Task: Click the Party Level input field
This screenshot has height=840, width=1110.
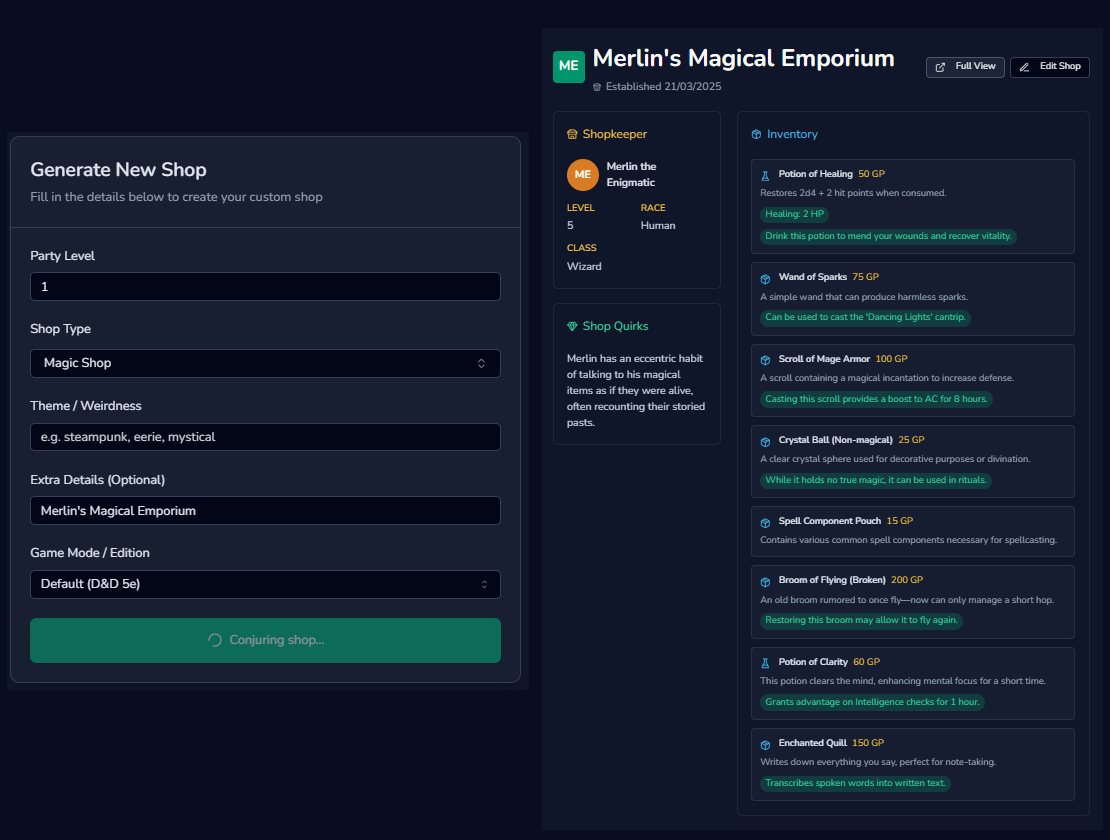Action: click(x=265, y=287)
